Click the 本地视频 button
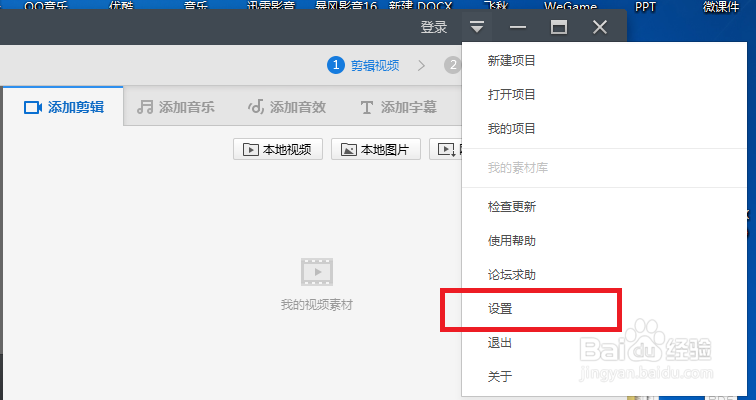This screenshot has height=400, width=756. coord(278,149)
